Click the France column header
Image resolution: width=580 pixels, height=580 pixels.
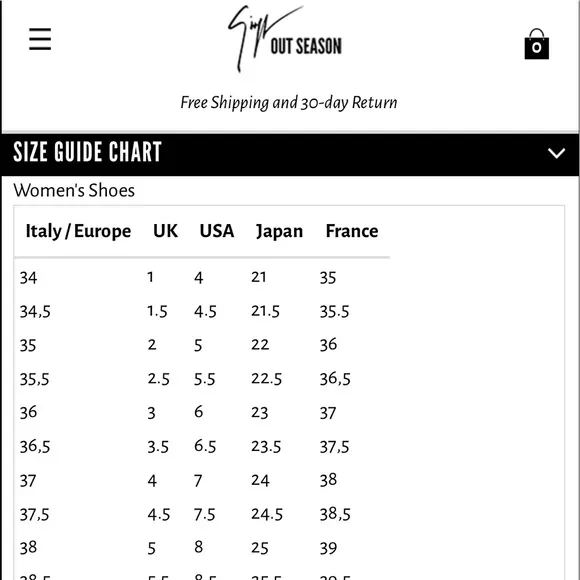[352, 231]
